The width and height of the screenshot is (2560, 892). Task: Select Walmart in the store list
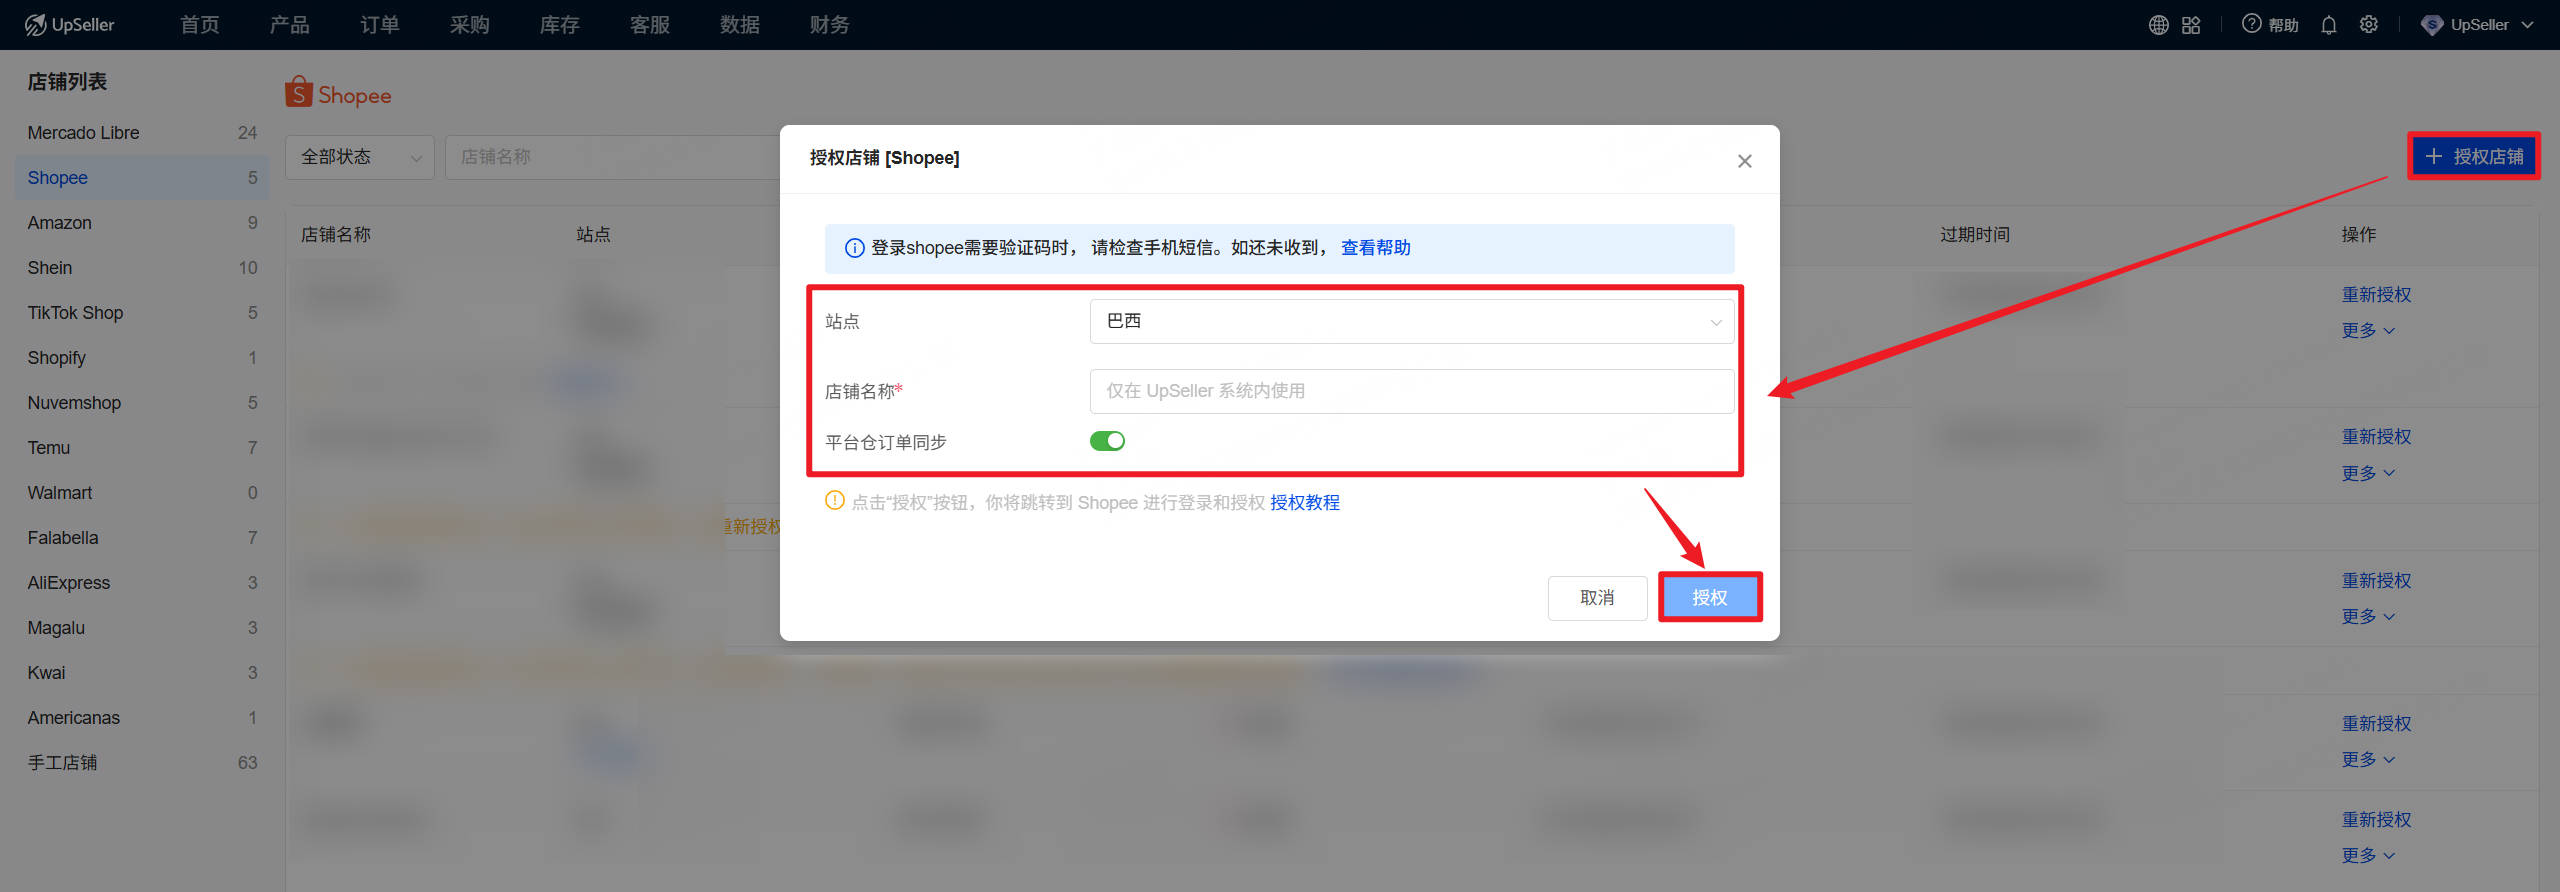tap(142, 493)
